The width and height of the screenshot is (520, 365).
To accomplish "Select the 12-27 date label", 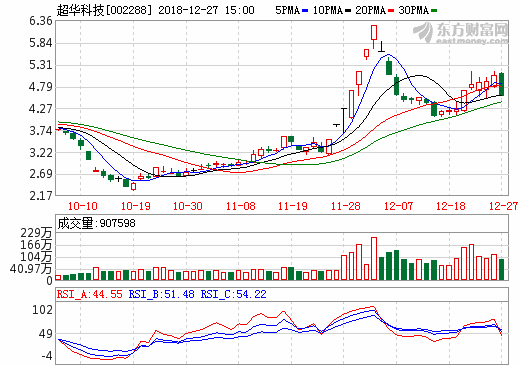I will tap(503, 206).
